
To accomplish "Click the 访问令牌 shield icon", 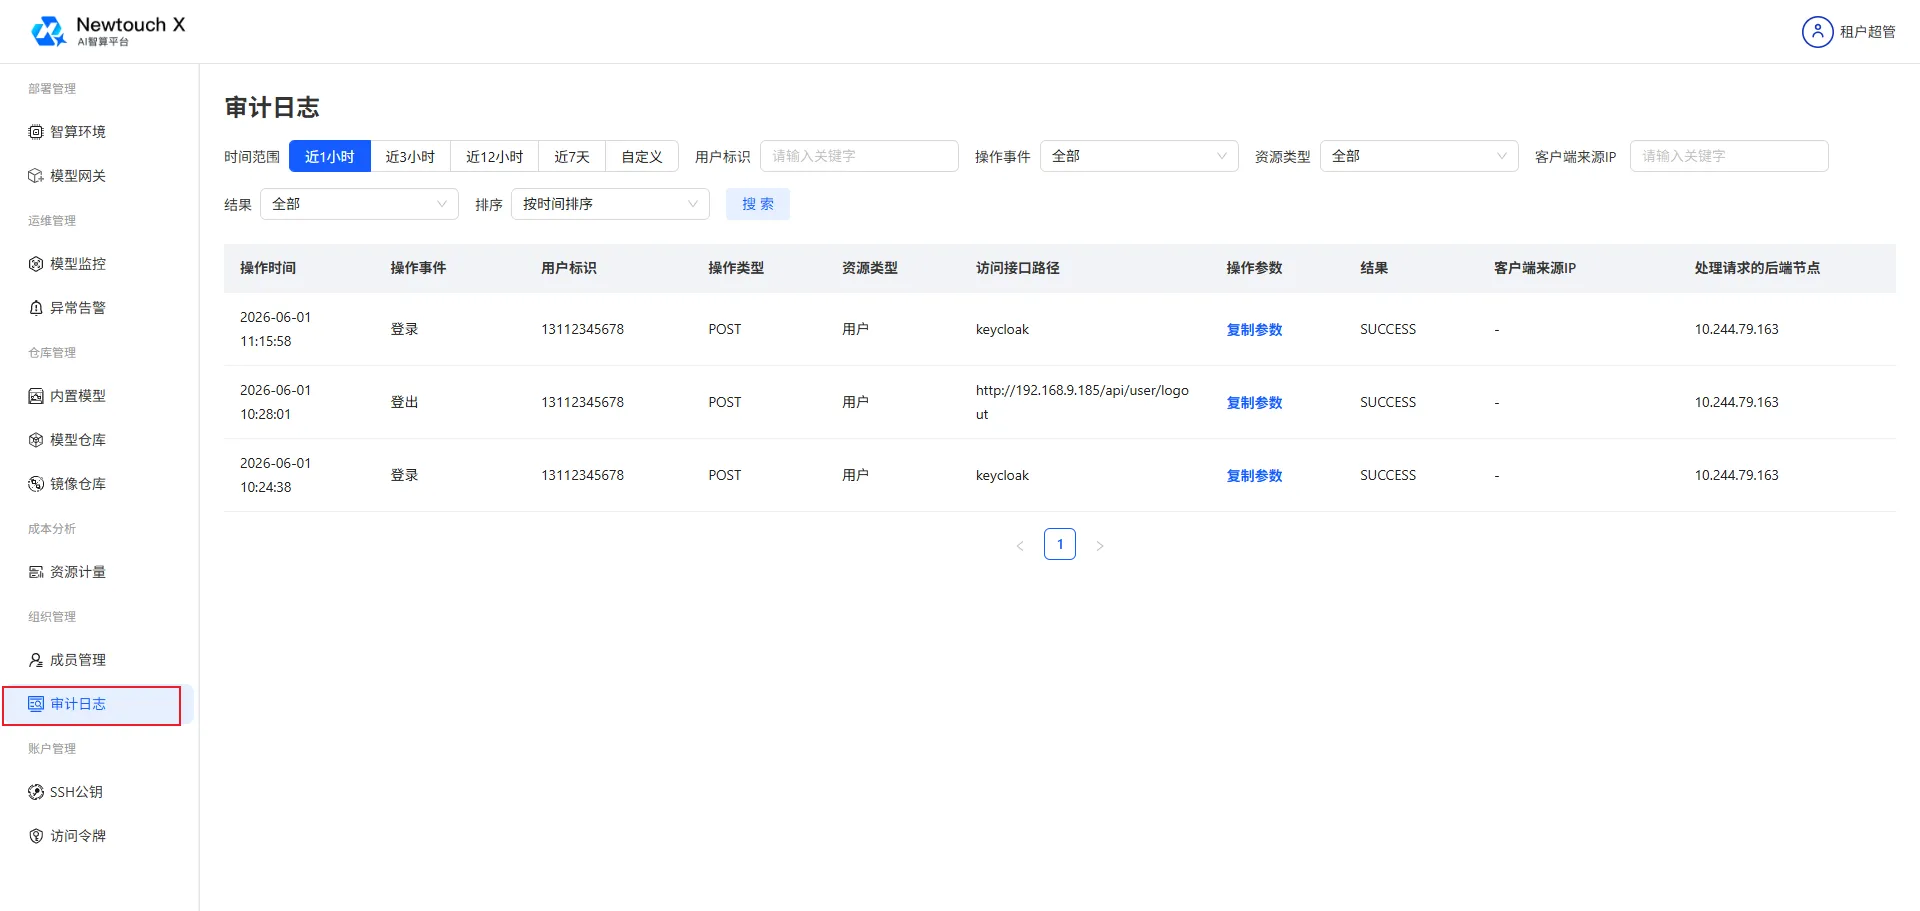I will pyautogui.click(x=36, y=836).
